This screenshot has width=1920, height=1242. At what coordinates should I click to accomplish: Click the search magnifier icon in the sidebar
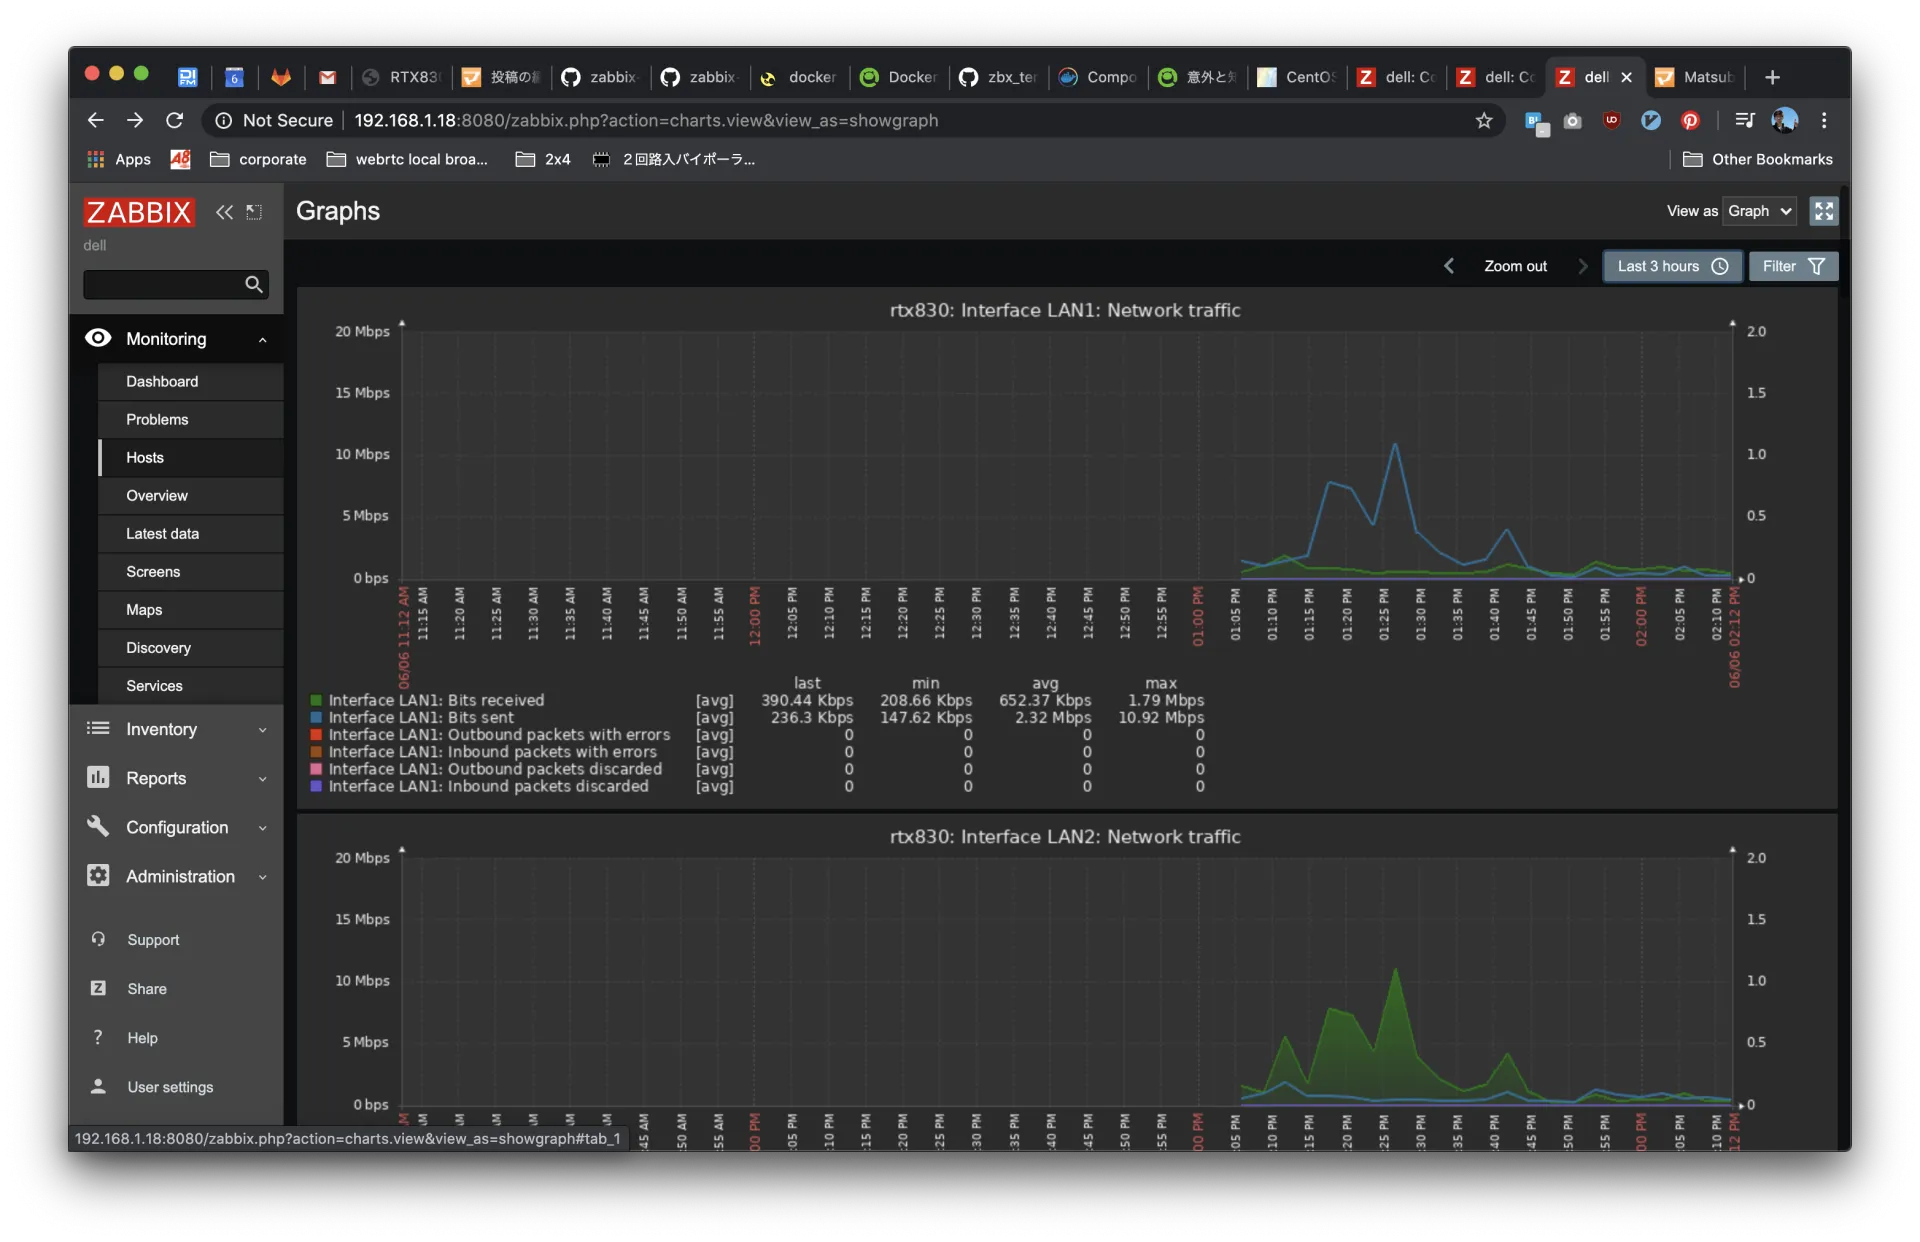(x=254, y=285)
